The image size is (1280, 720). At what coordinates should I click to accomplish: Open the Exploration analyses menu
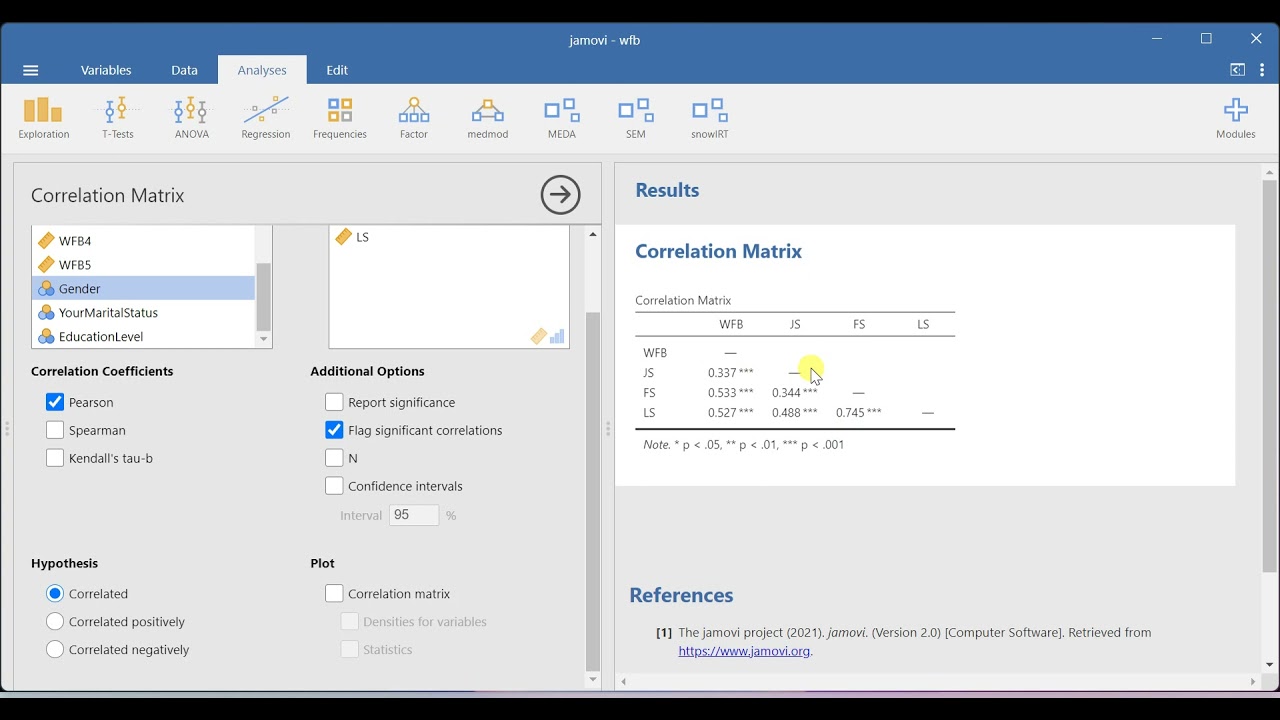tap(44, 118)
